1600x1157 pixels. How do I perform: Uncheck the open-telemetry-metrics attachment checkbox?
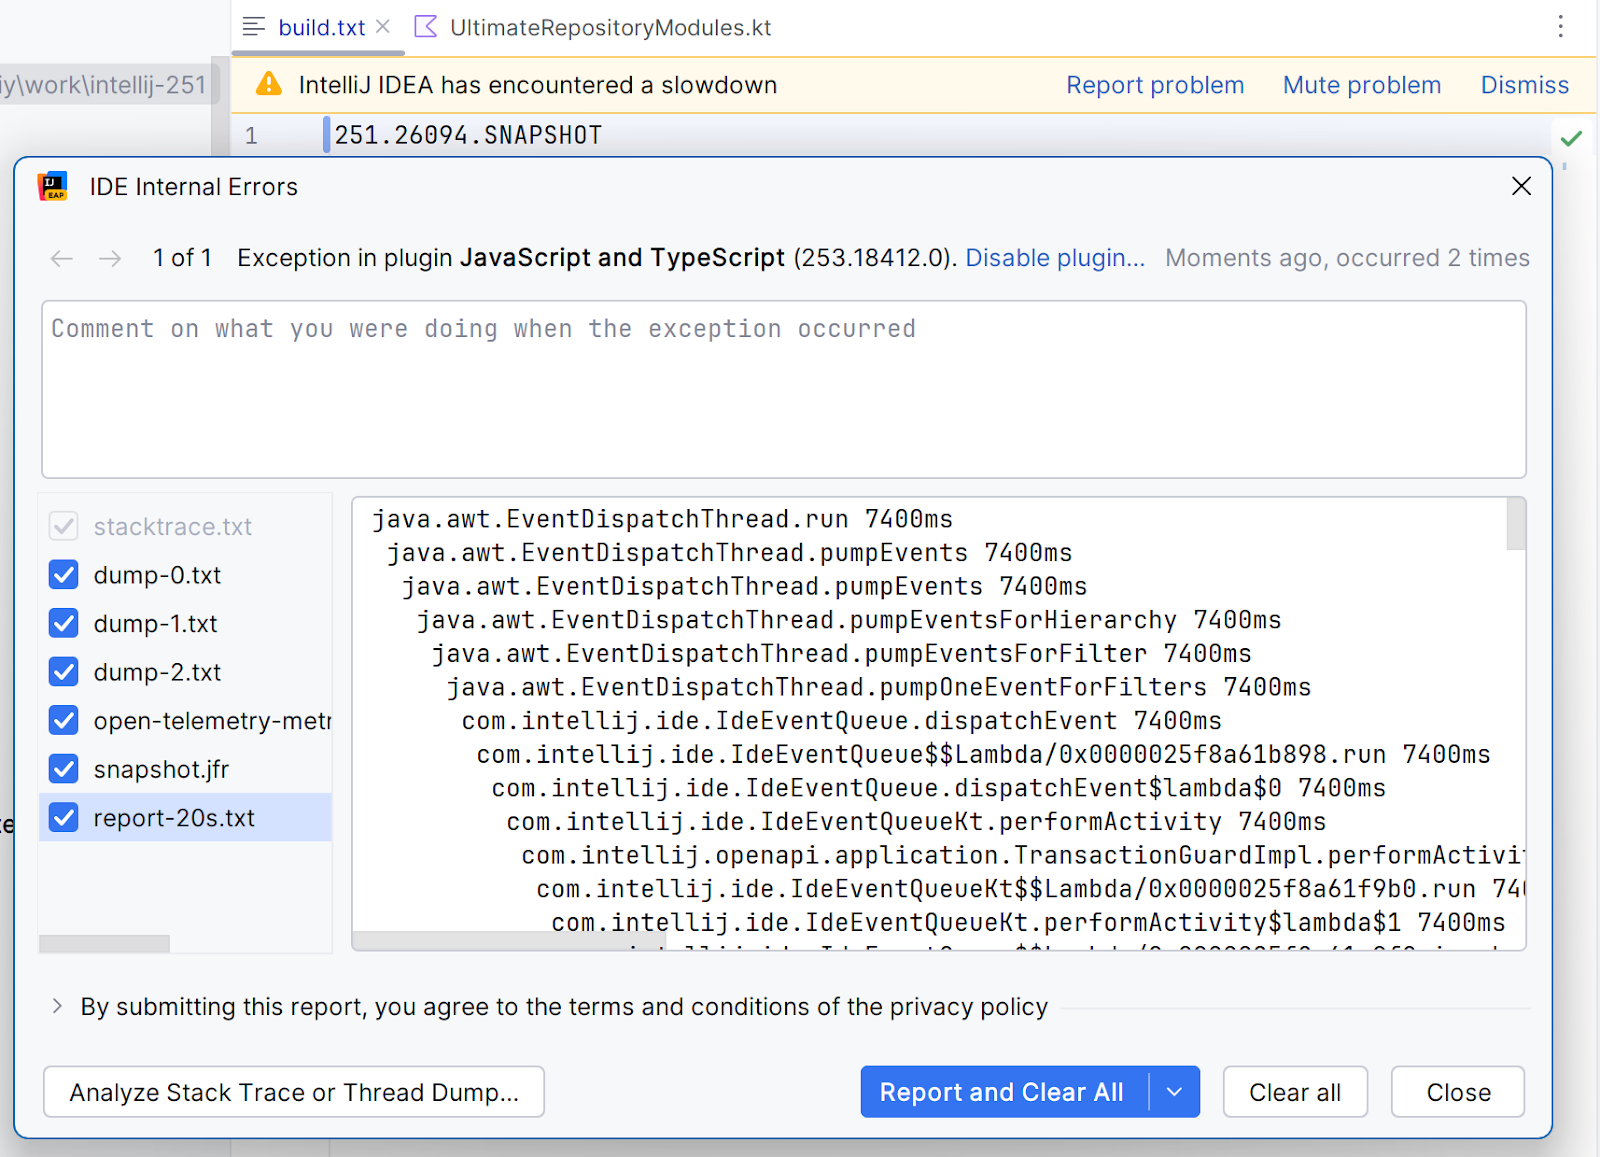click(64, 721)
